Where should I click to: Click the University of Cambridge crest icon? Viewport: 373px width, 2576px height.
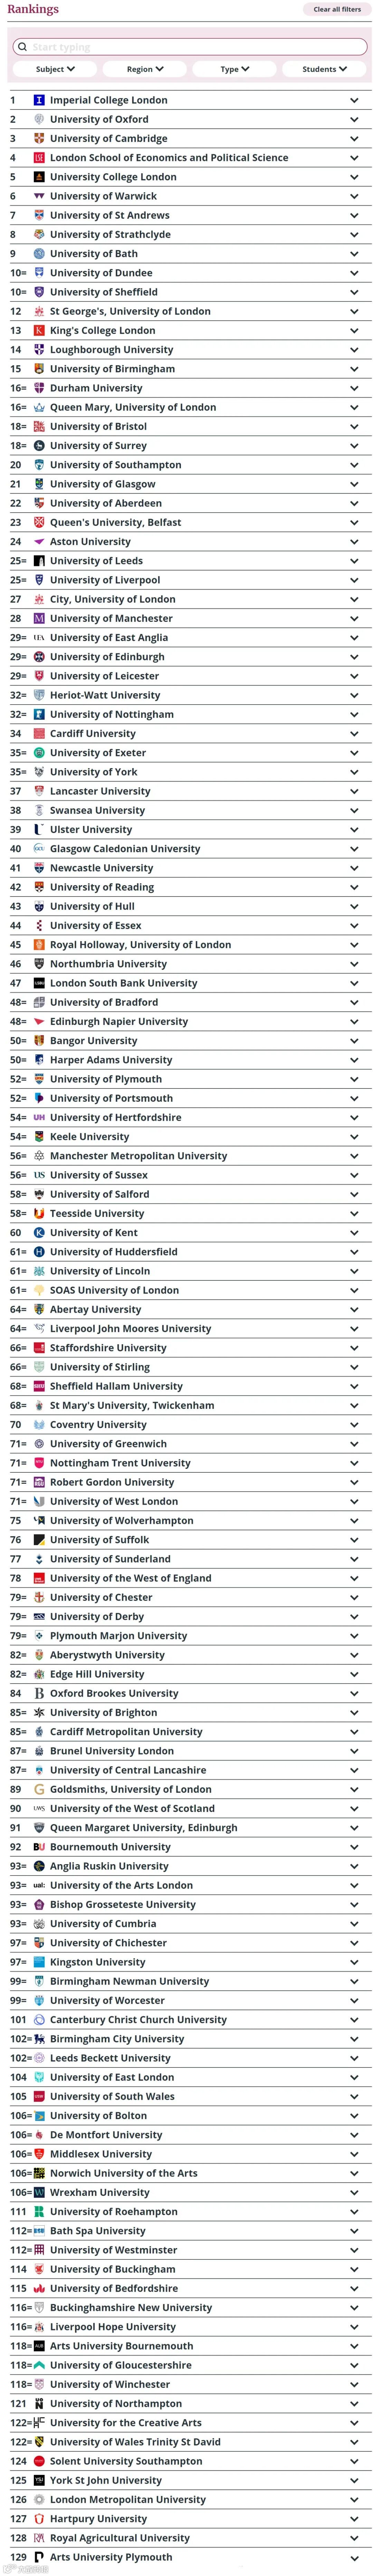point(39,138)
